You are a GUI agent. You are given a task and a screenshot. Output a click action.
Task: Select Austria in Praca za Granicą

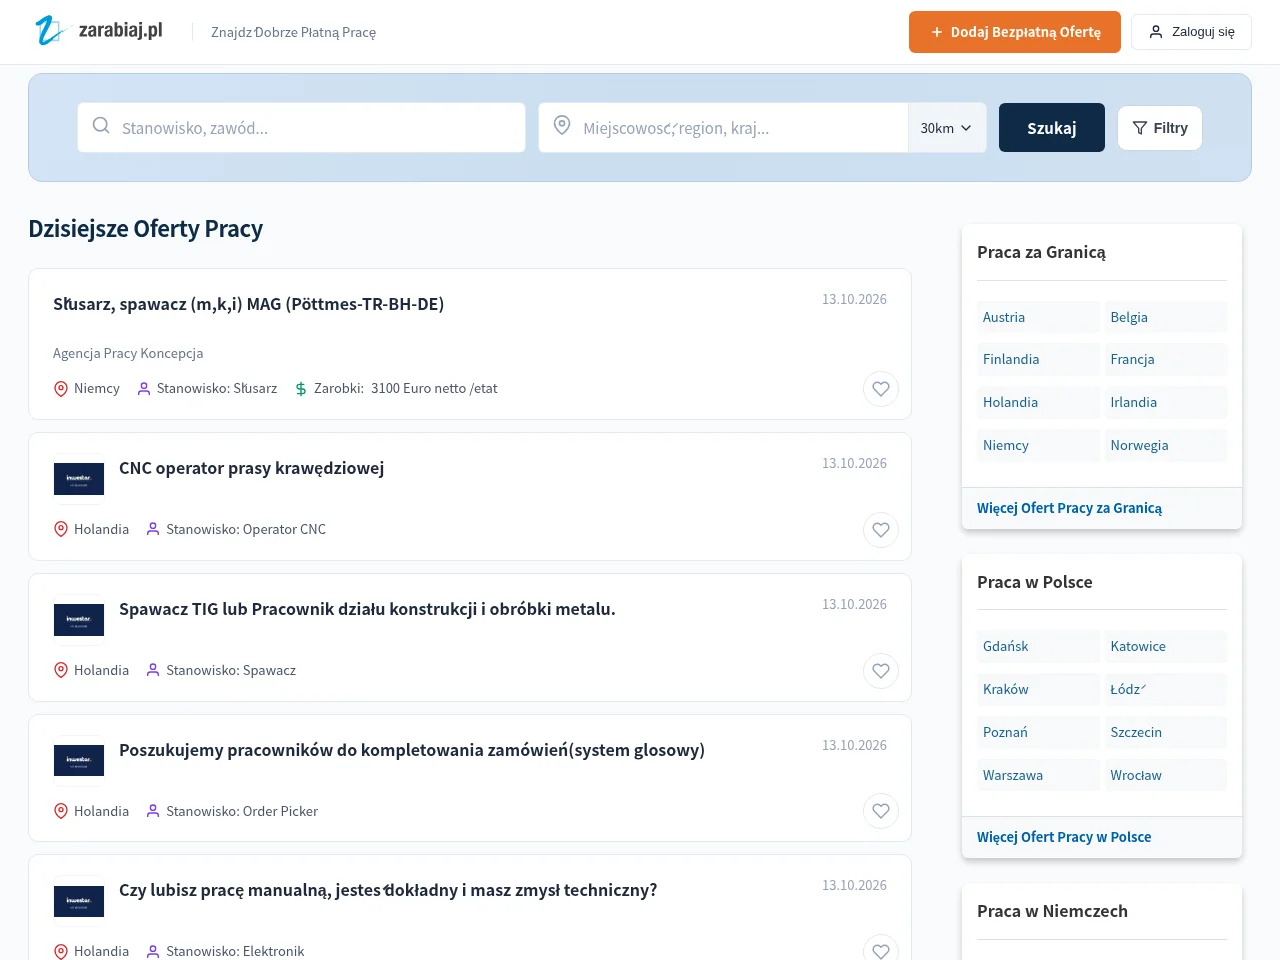tap(1038, 317)
